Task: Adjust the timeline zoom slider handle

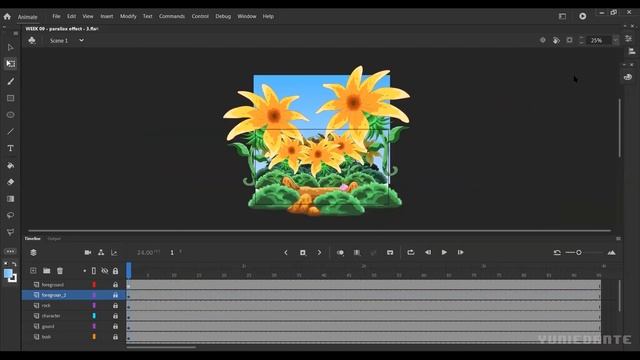Action: coord(579,253)
